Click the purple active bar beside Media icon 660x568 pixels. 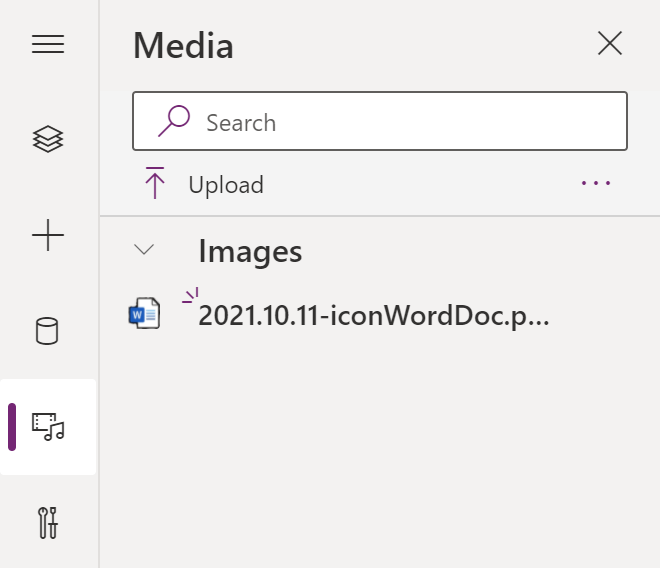click(12, 427)
